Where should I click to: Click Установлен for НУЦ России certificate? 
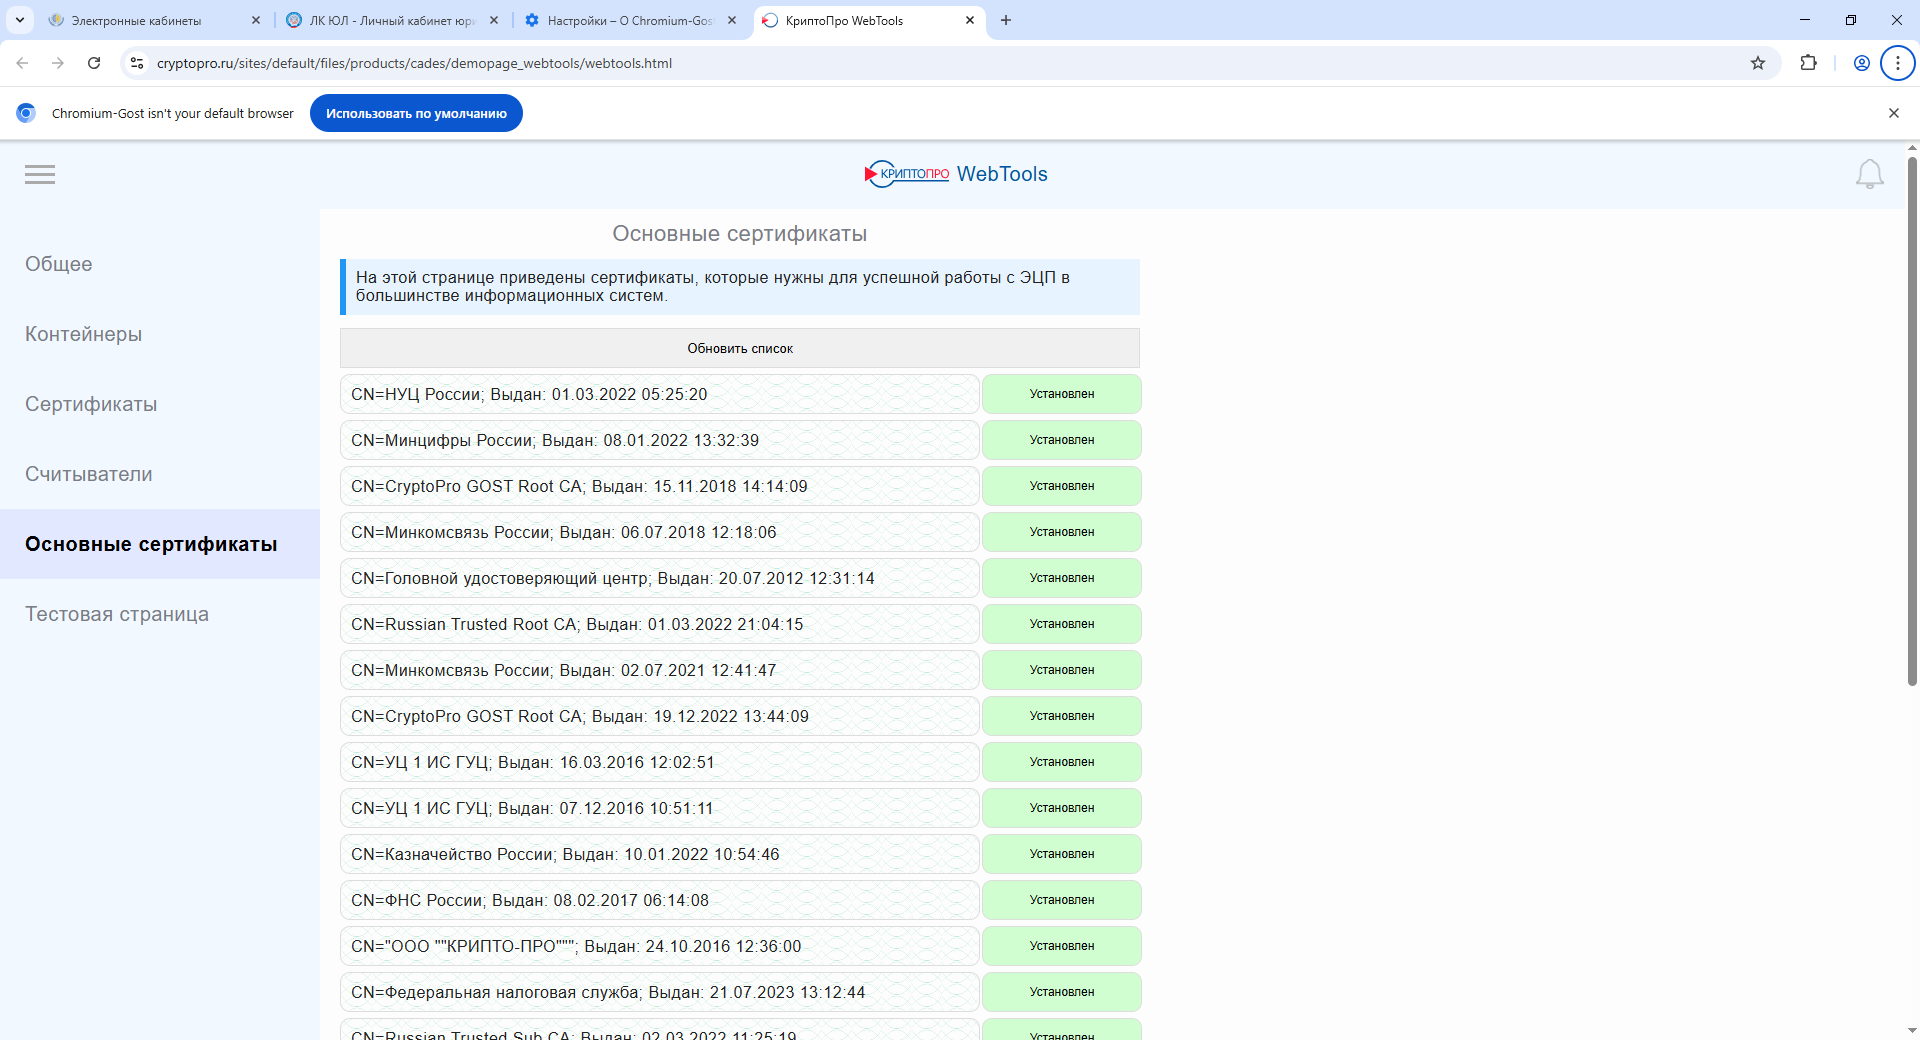pos(1061,394)
